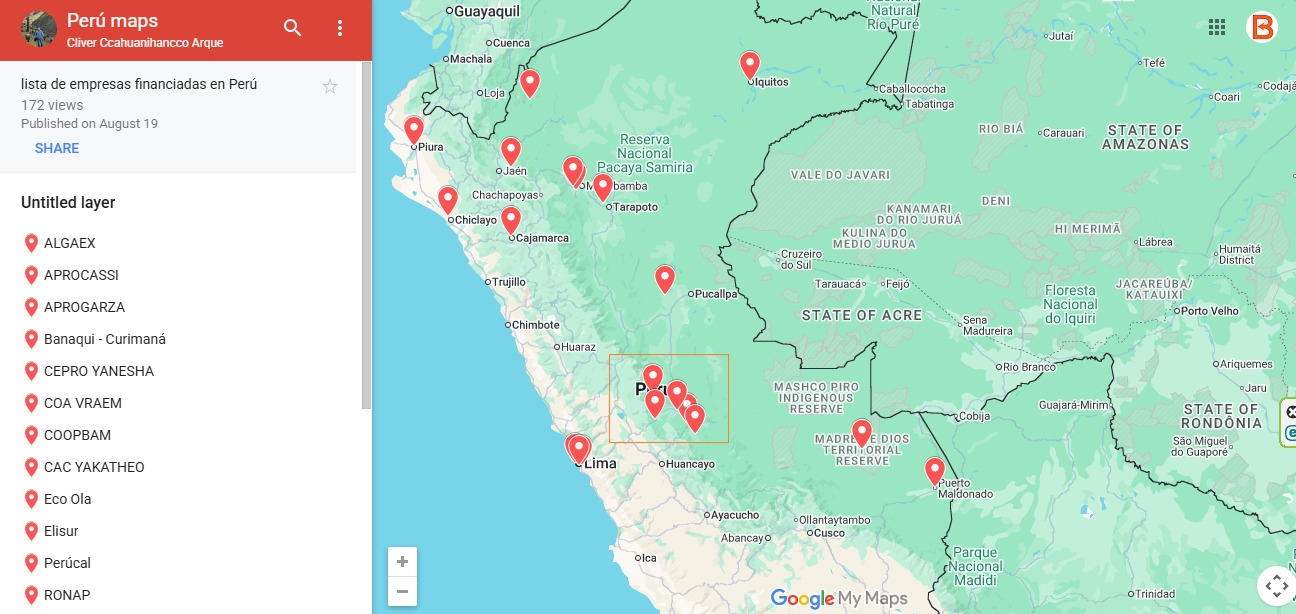Viewport: 1296px width, 614px height.
Task: Click the map pin at Piura
Action: pyautogui.click(x=414, y=130)
